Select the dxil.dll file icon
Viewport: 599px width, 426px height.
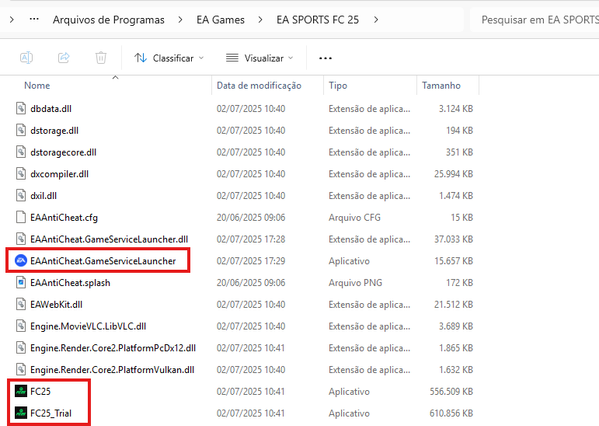[21, 196]
